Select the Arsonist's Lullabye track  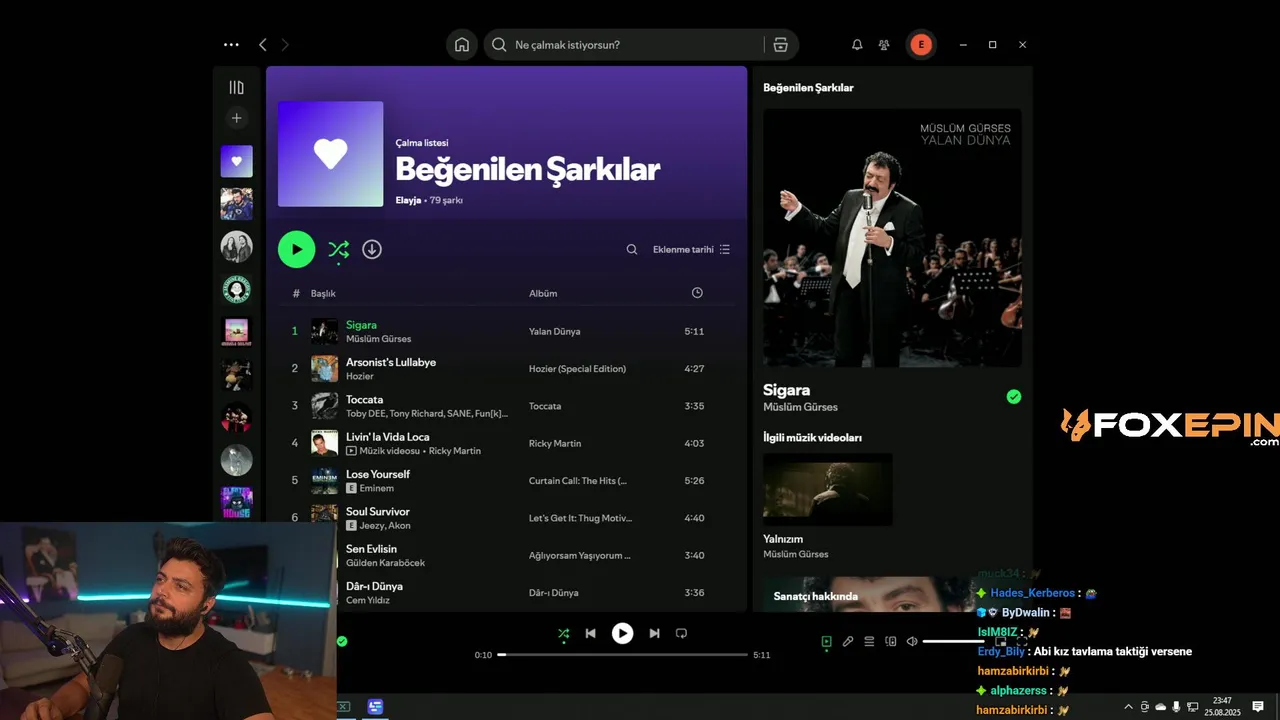[390, 362]
